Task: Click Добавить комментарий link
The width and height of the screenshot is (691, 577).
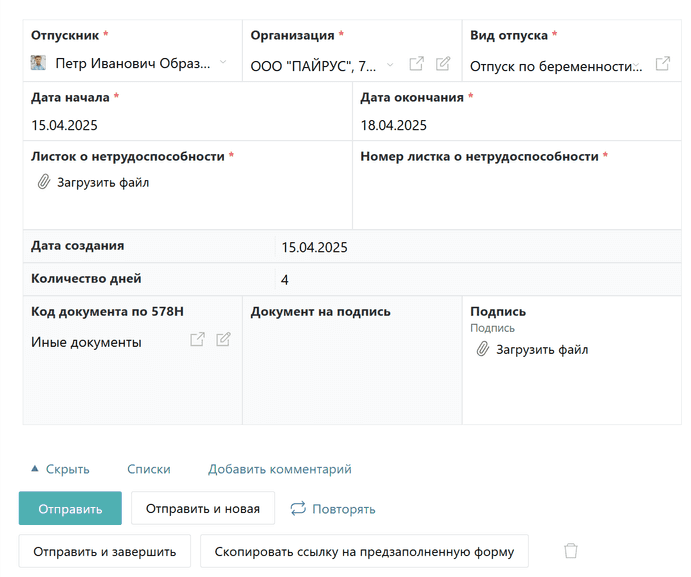Action: click(x=280, y=469)
